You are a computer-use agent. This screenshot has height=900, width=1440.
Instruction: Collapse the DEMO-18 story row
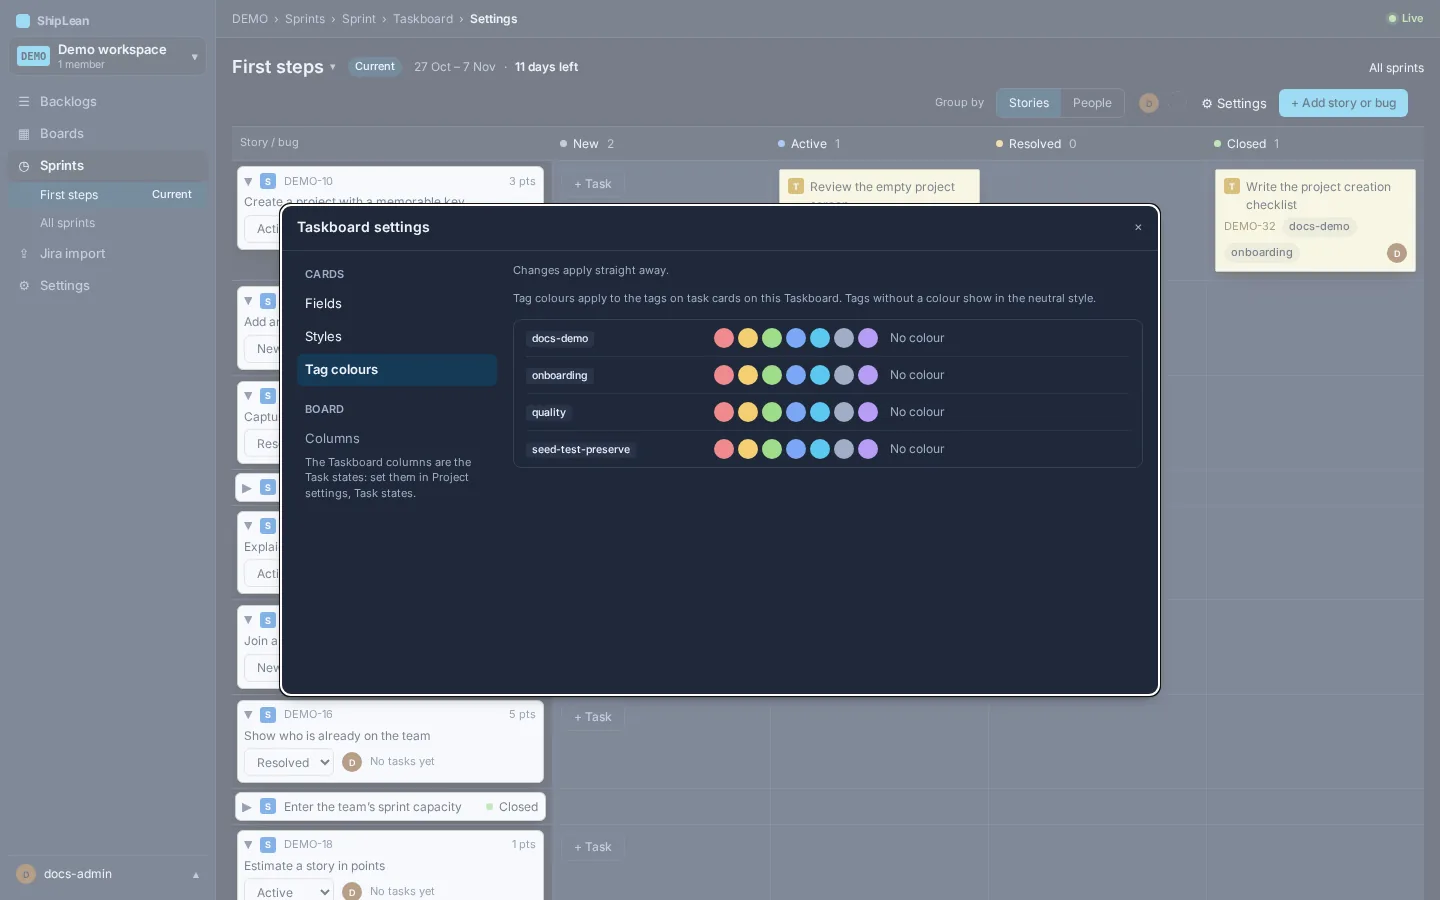click(248, 844)
